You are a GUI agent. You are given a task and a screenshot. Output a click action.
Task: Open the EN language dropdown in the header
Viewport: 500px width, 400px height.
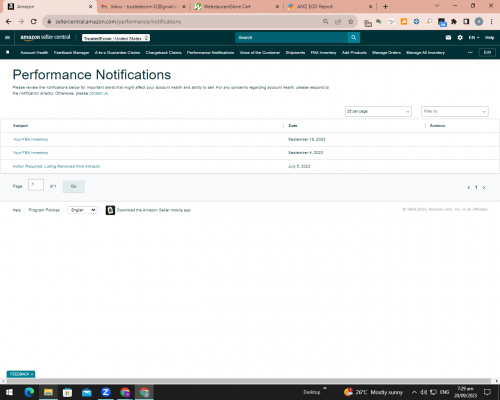tap(474, 38)
